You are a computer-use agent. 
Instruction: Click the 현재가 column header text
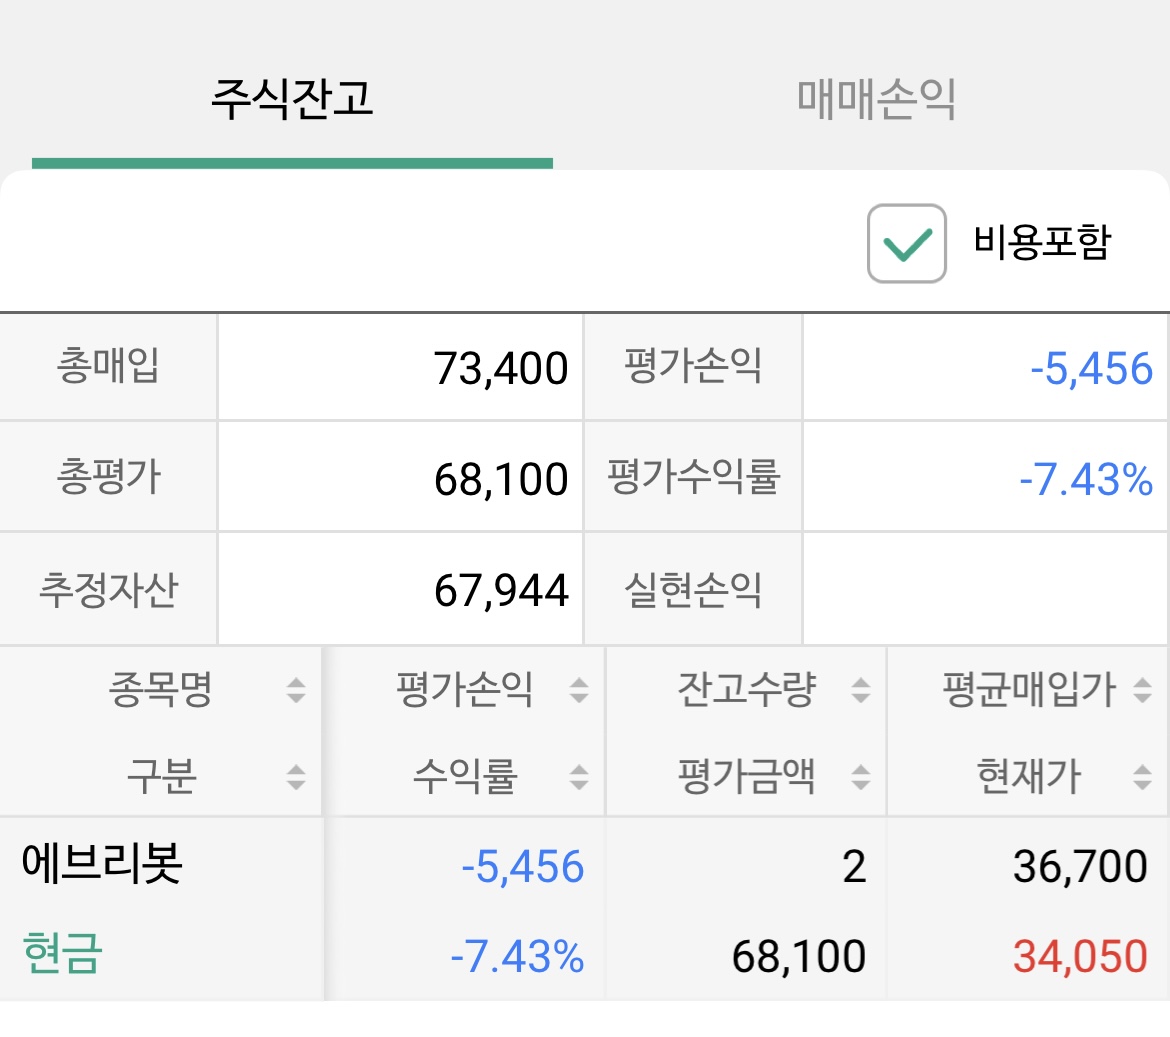(1029, 776)
